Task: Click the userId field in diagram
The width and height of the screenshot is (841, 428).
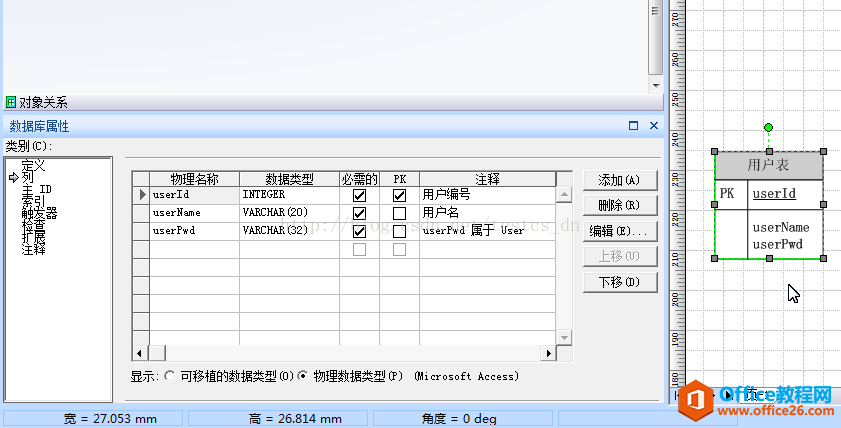Action: coord(774,194)
